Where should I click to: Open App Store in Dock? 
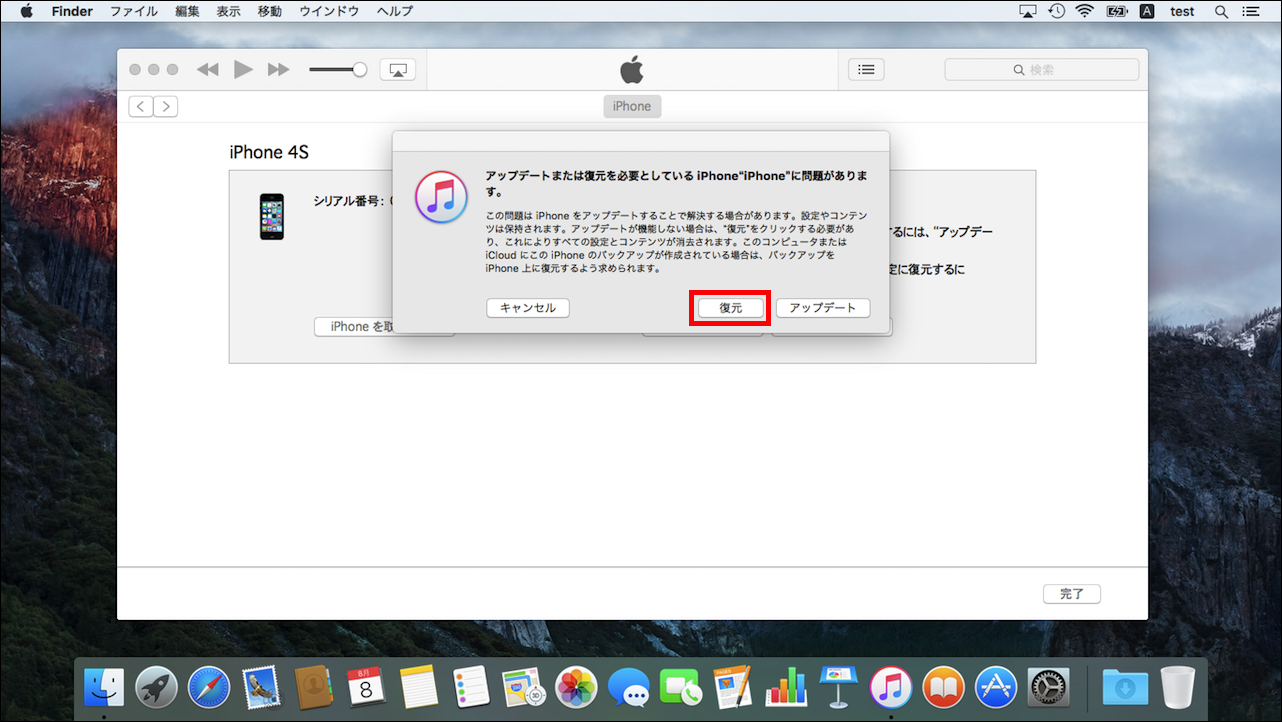tap(996, 687)
